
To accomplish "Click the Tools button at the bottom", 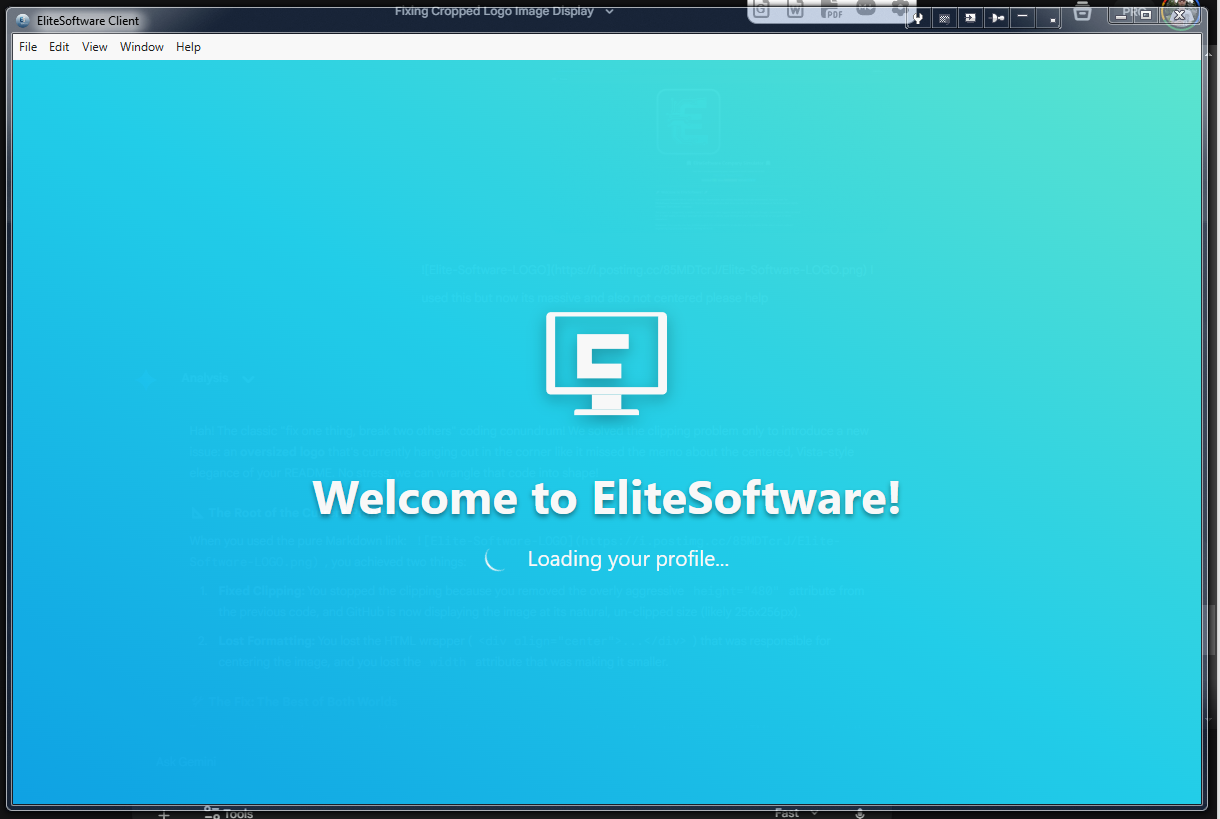I will (x=229, y=813).
